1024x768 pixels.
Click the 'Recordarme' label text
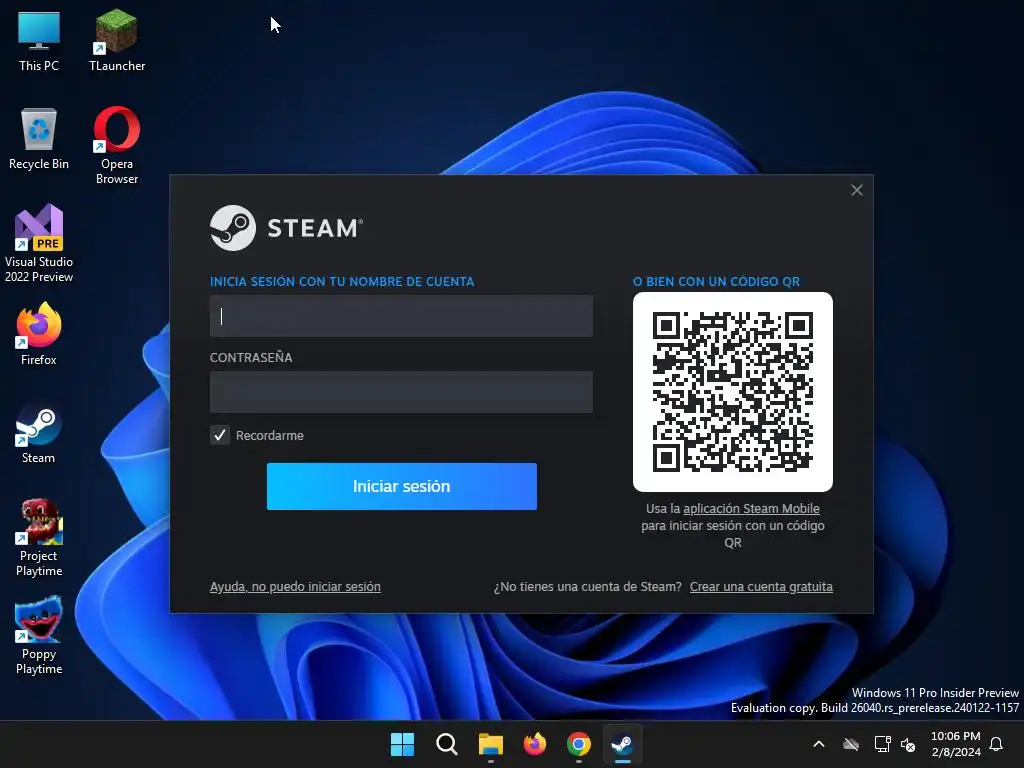click(x=270, y=436)
